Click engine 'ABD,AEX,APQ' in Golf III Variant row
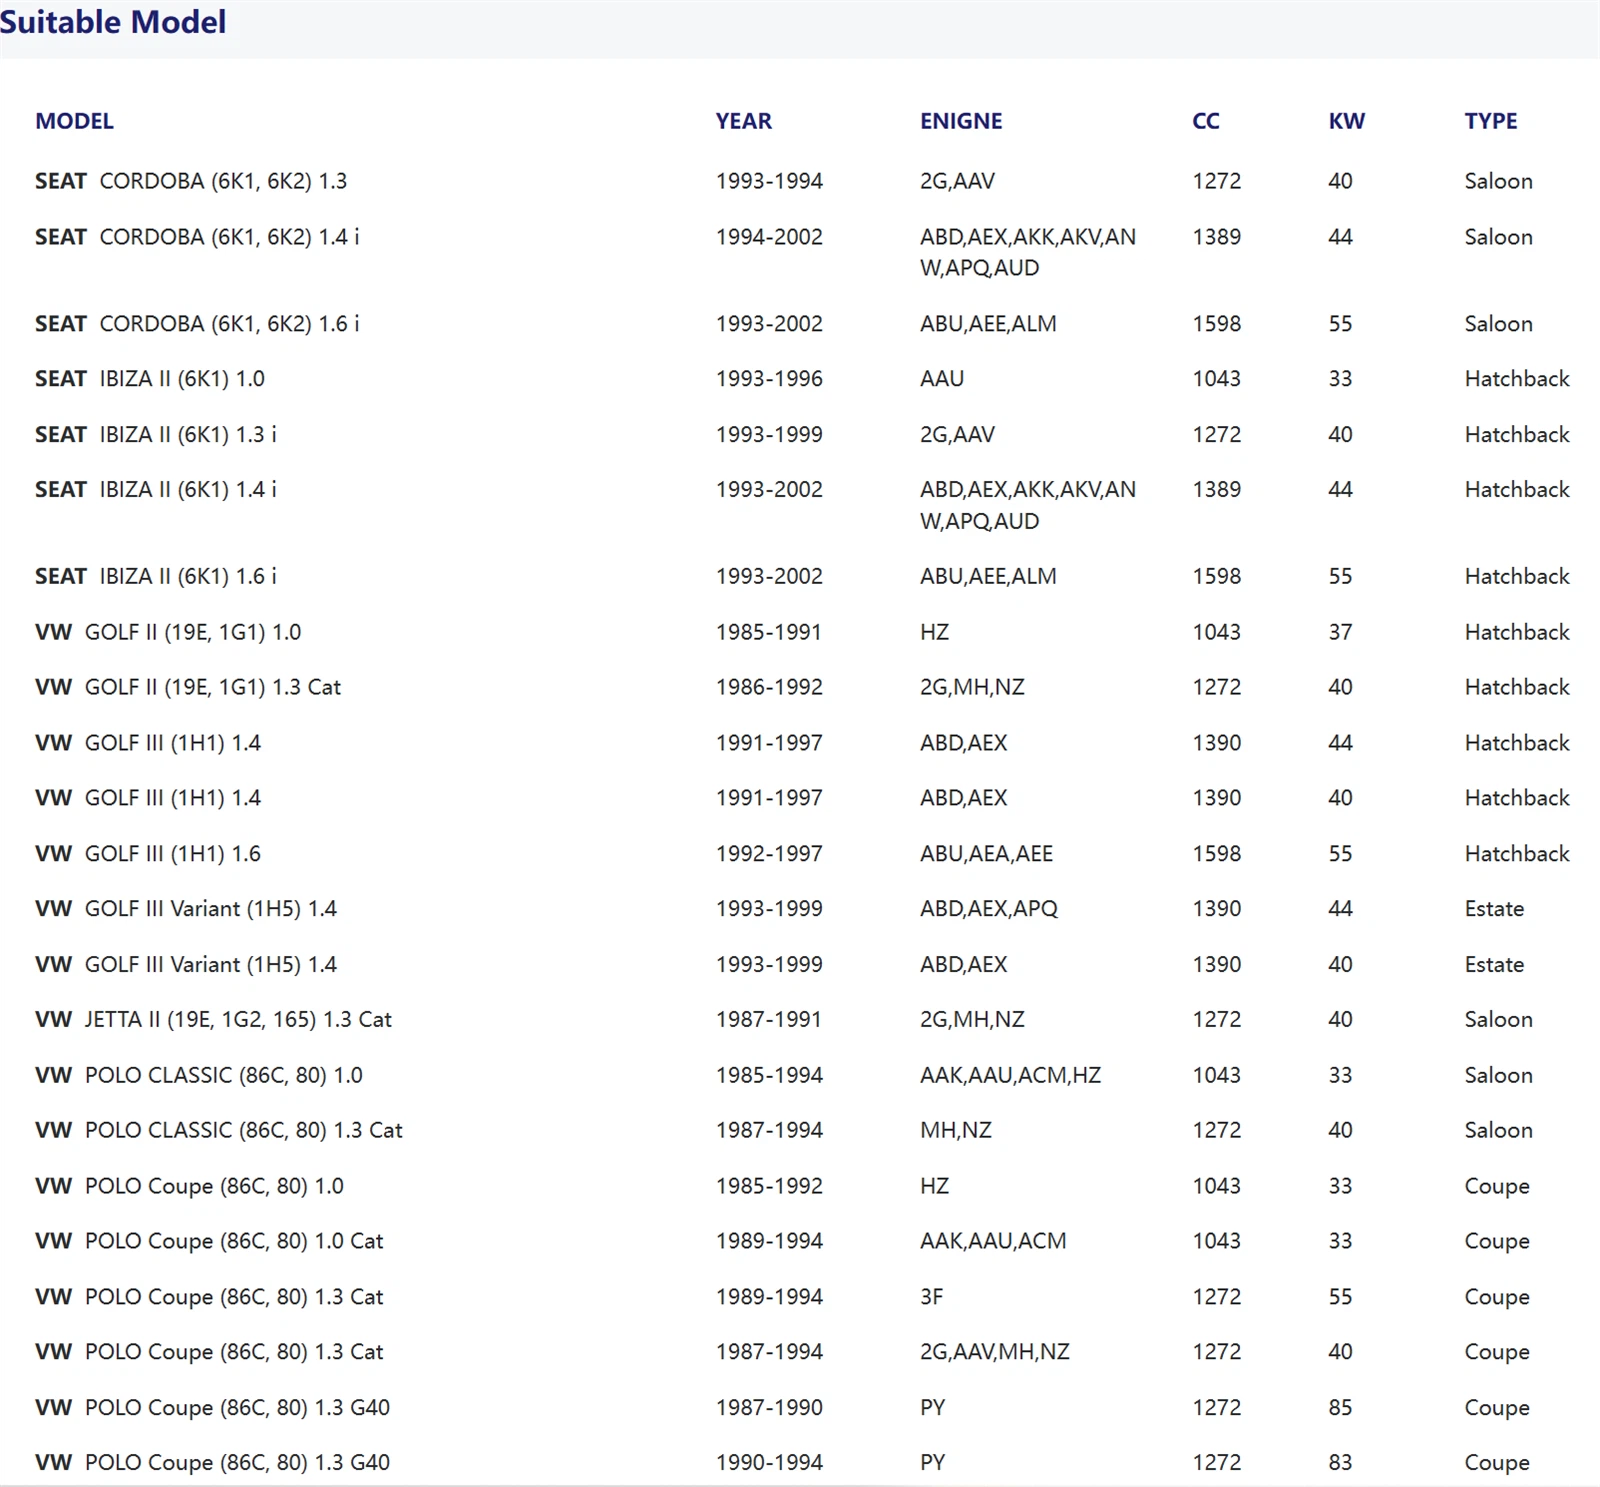 click(989, 909)
